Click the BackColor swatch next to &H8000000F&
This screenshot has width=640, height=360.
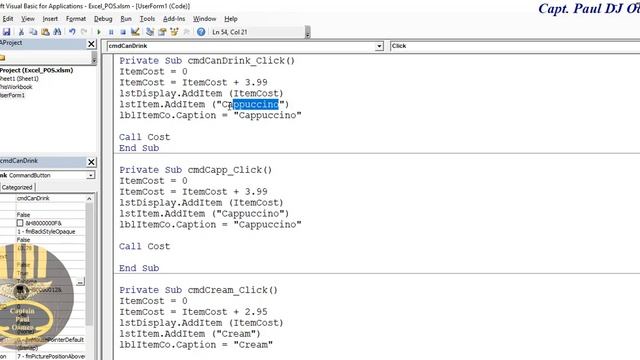tap(20, 223)
